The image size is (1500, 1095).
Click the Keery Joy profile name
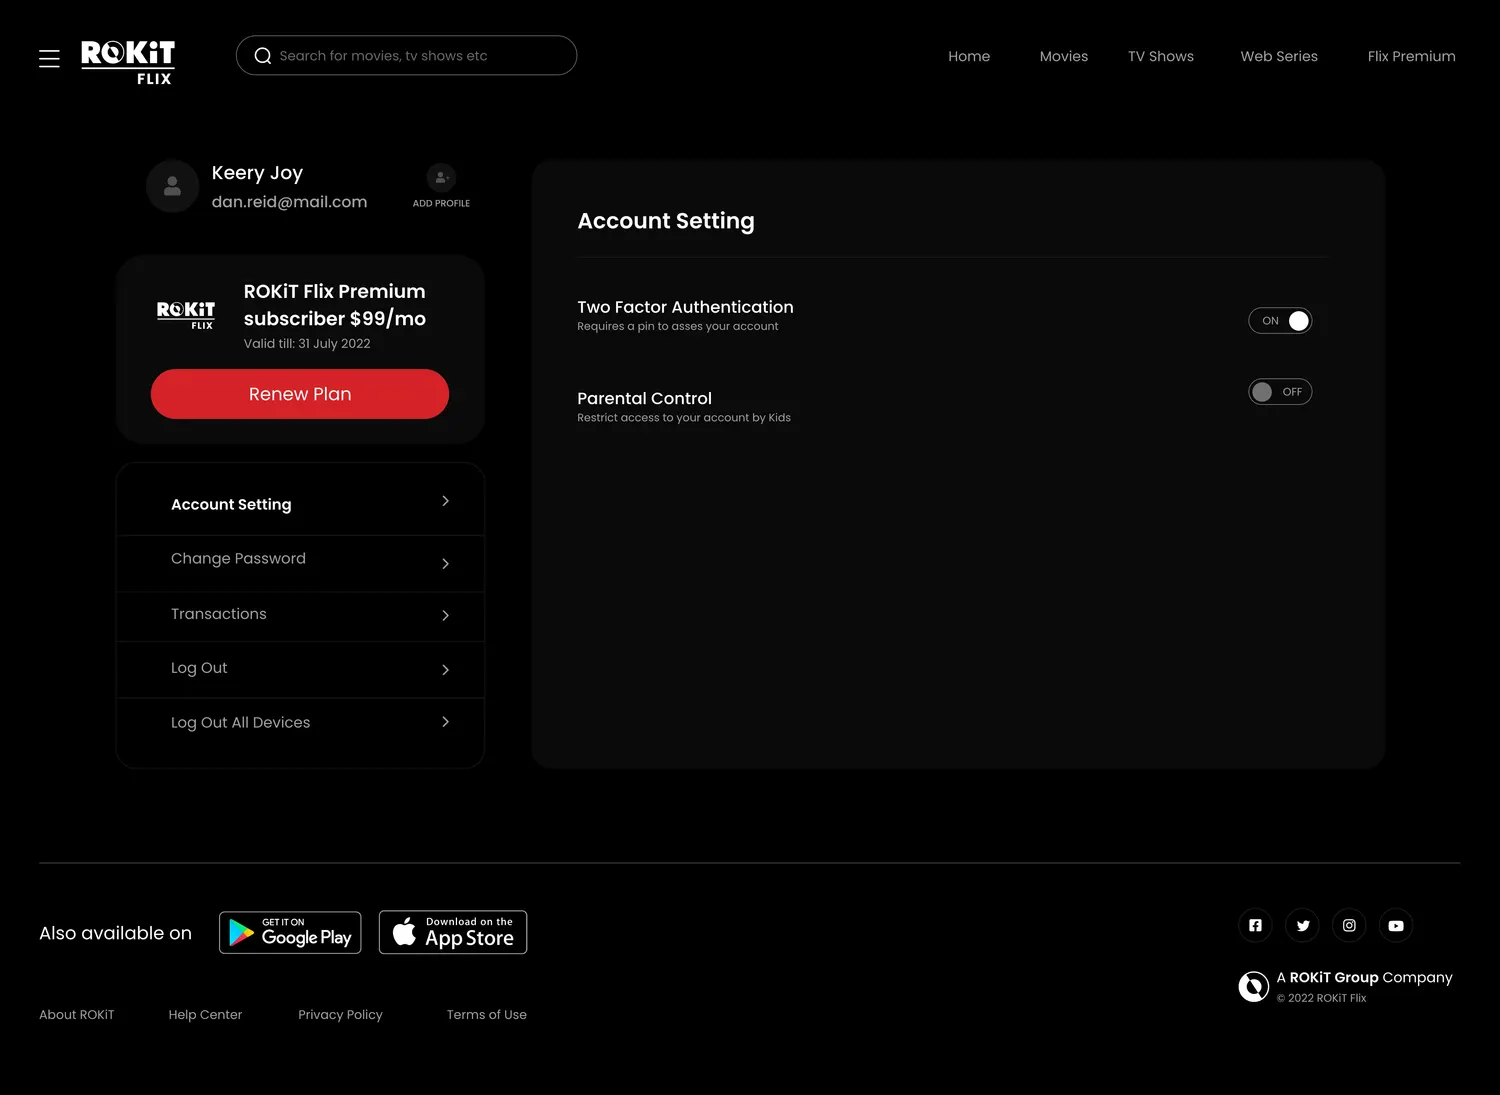click(x=257, y=174)
